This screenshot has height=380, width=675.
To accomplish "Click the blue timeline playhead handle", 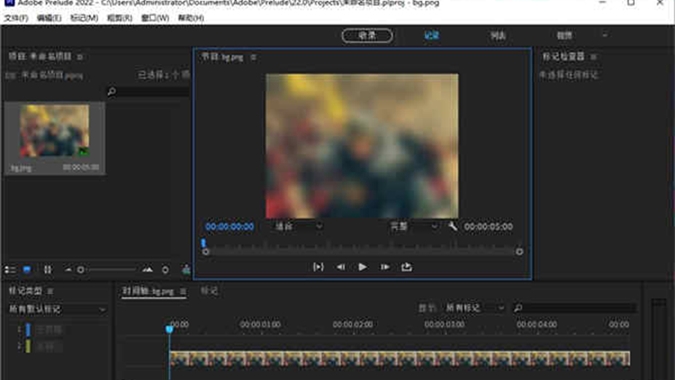I will pyautogui.click(x=169, y=329).
